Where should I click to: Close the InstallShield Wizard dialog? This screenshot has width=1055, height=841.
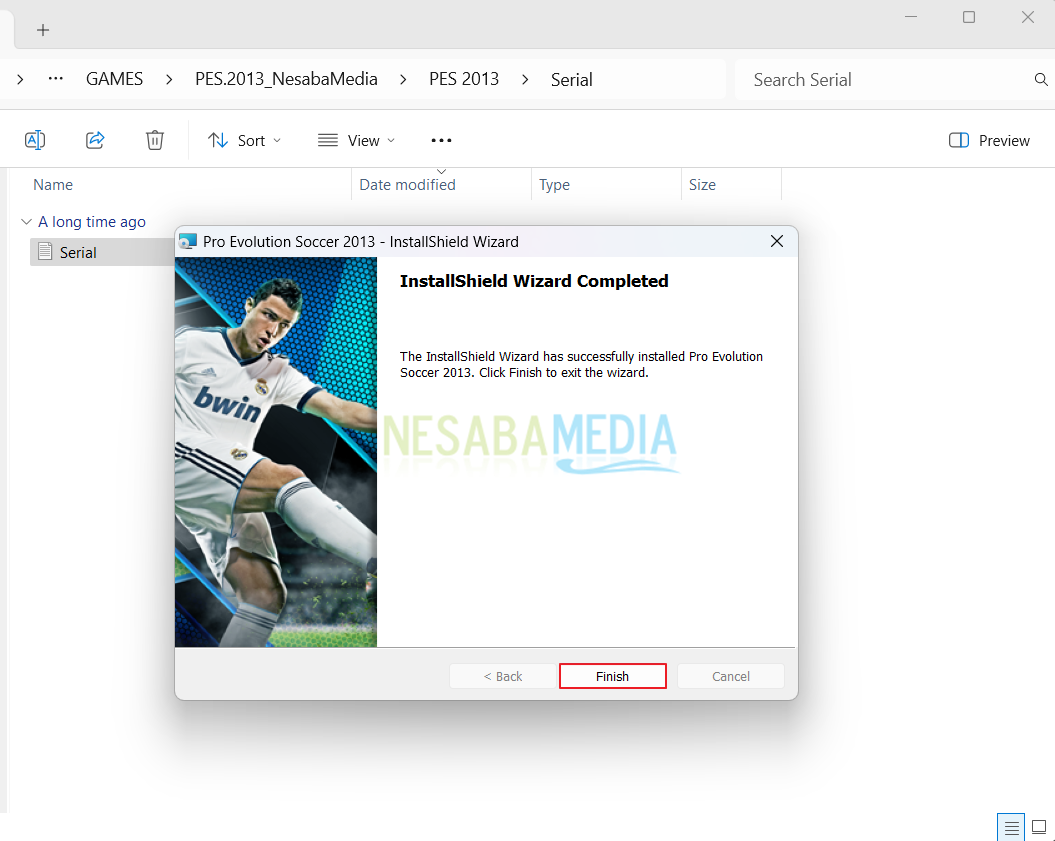776,242
